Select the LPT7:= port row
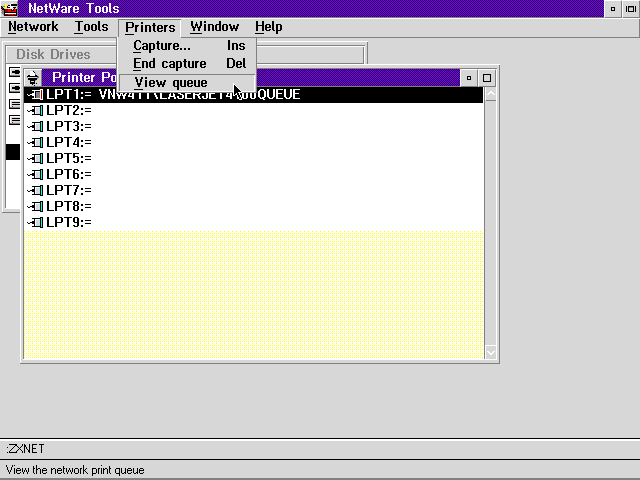The width and height of the screenshot is (640, 480). (253, 190)
